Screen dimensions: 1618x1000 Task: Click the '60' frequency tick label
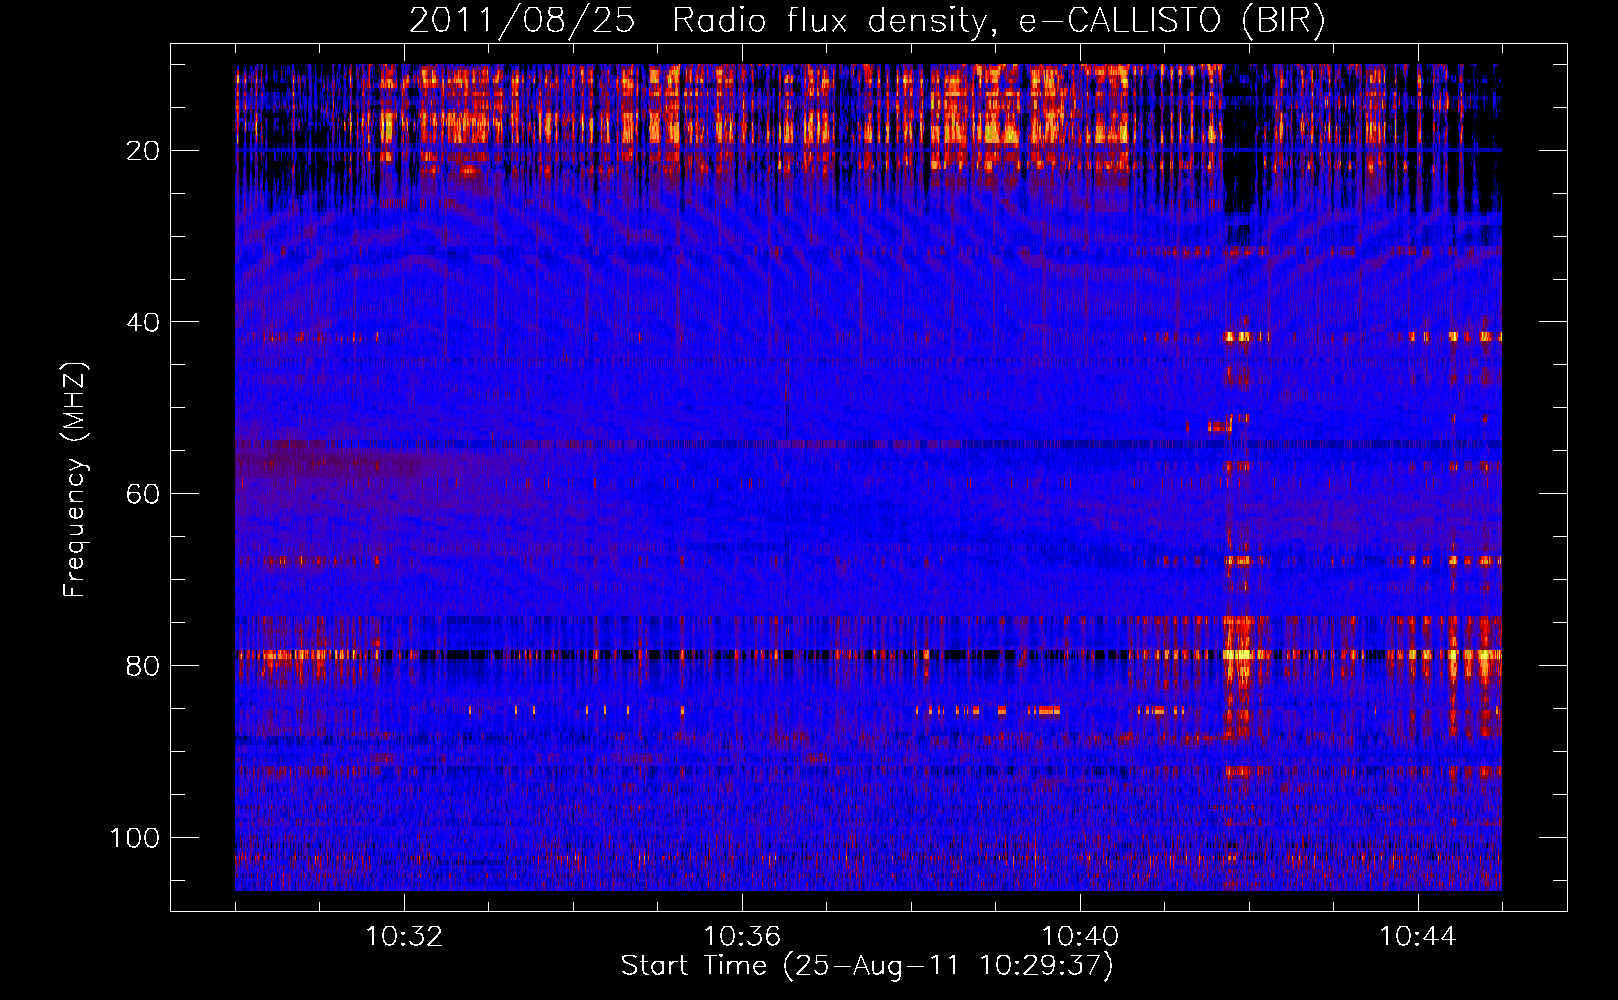point(144,494)
